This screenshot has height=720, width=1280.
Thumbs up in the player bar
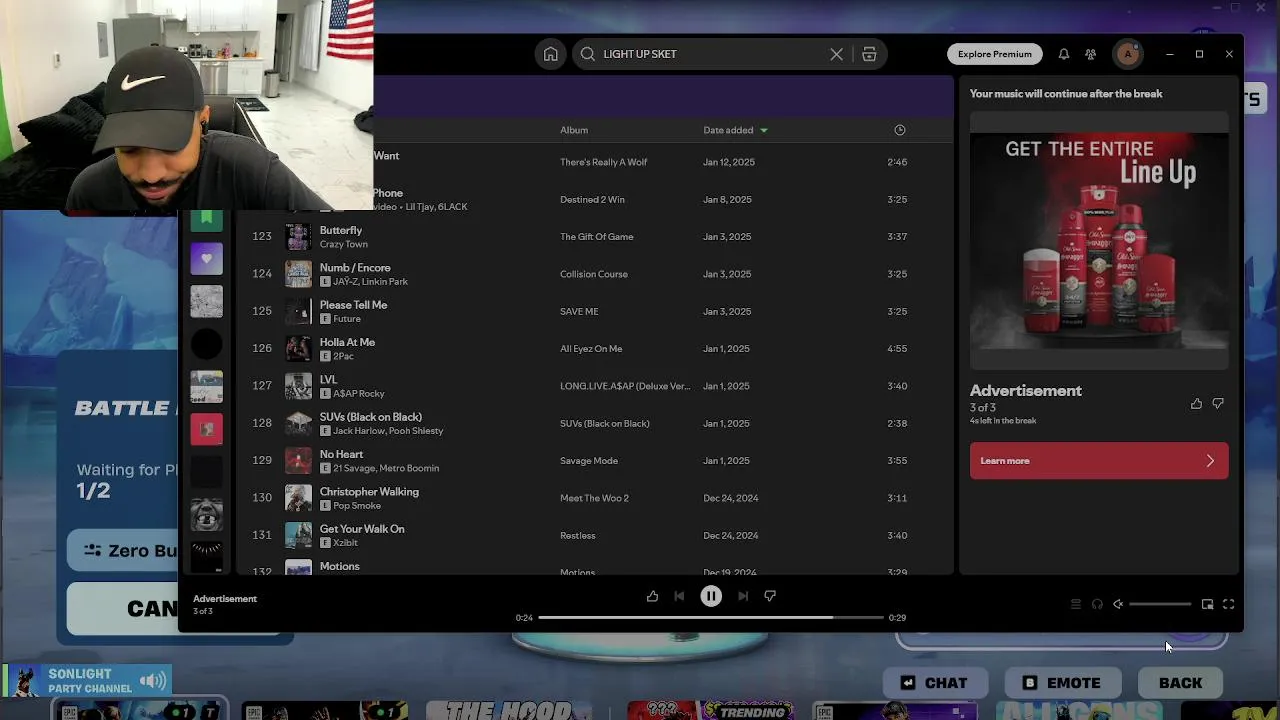652,596
